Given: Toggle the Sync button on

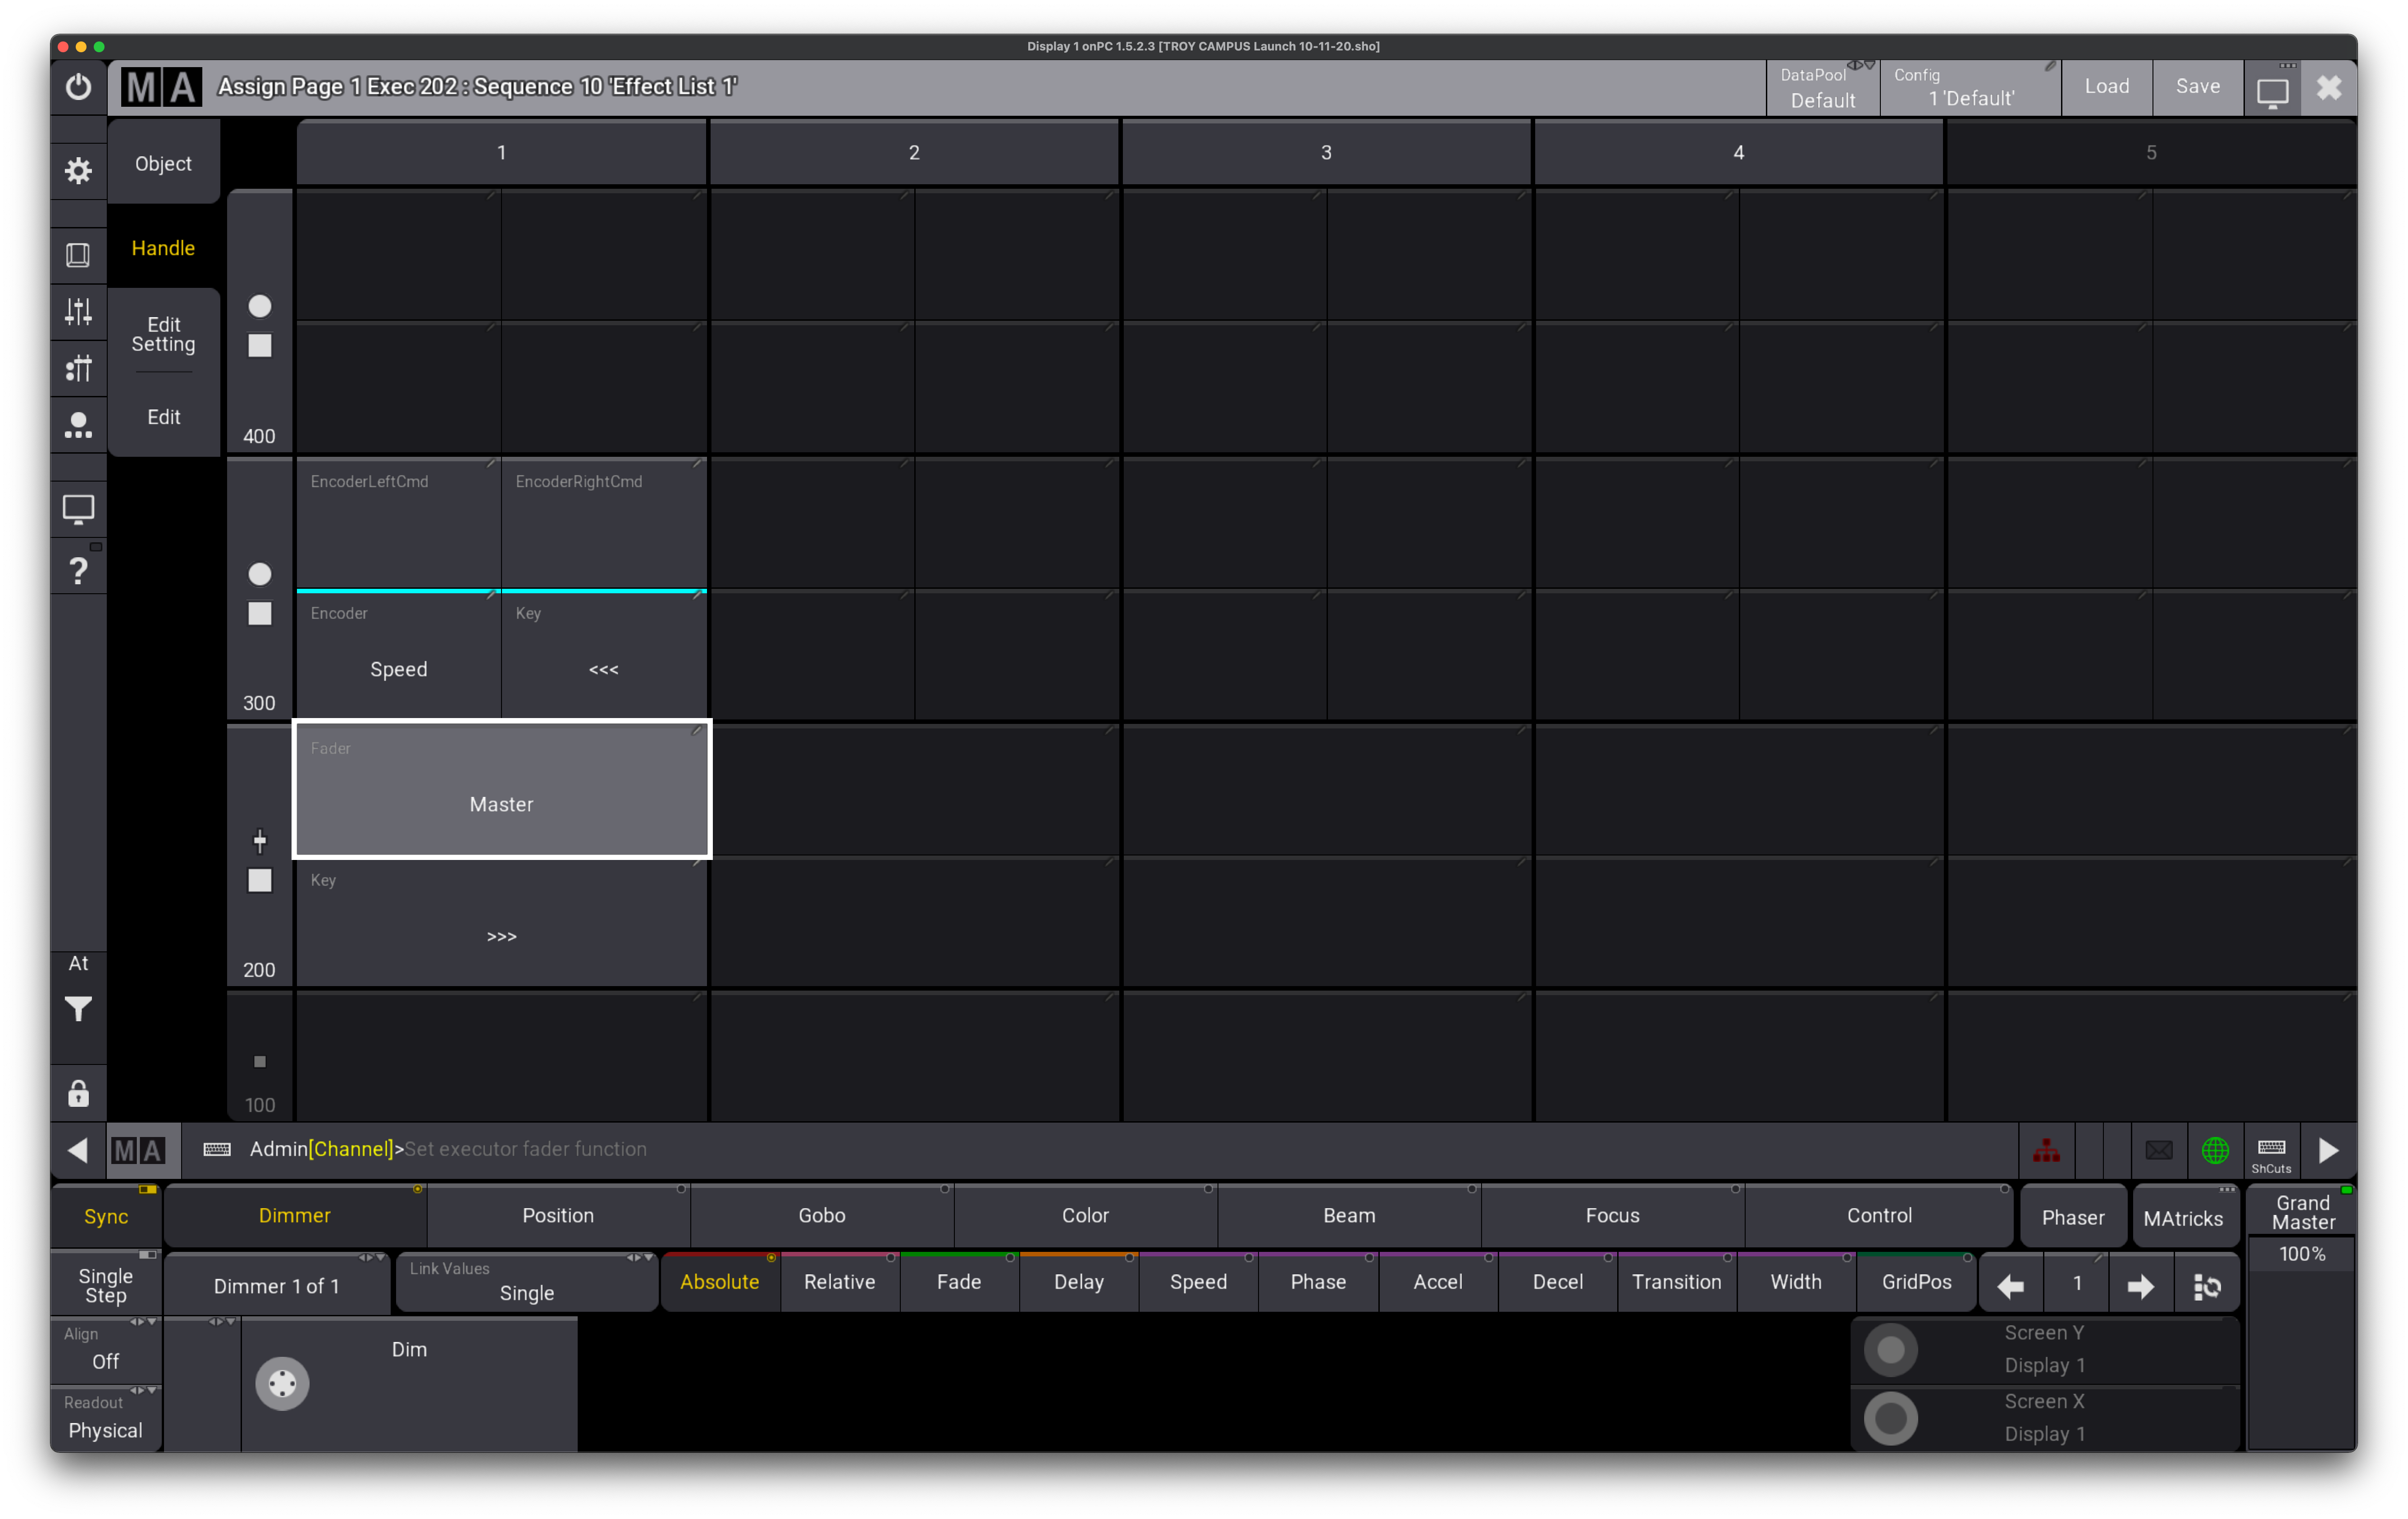Looking at the screenshot, I should [x=103, y=1214].
